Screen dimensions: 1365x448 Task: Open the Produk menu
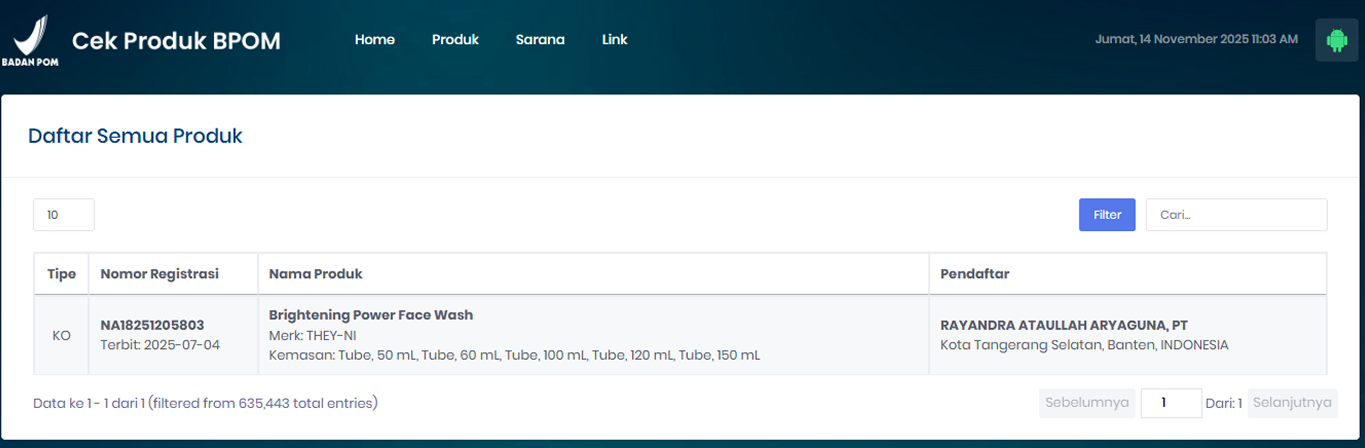(x=455, y=40)
